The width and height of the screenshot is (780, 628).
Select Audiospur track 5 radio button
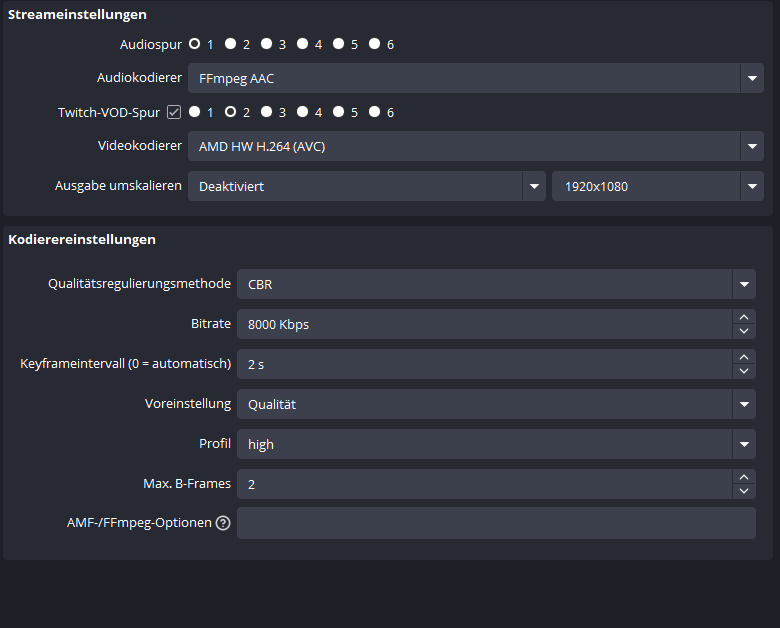(x=338, y=44)
